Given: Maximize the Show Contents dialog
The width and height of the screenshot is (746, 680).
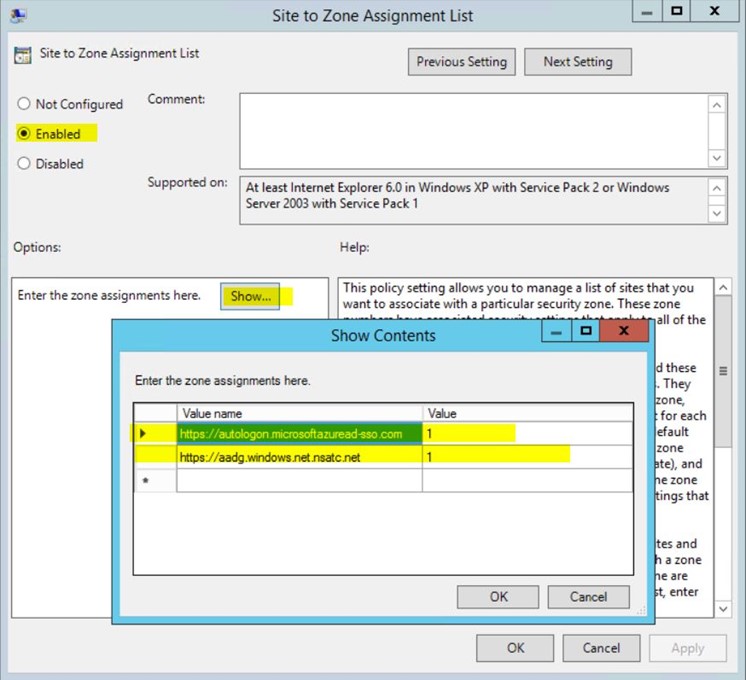Looking at the screenshot, I should pyautogui.click(x=586, y=330).
